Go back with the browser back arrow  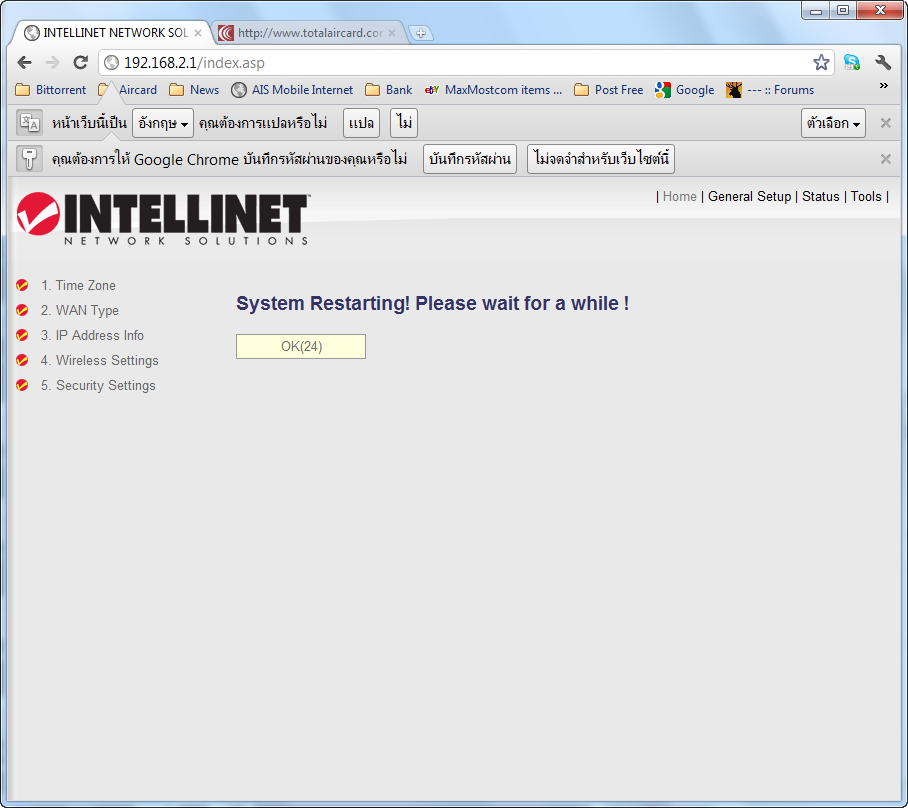(x=24, y=63)
